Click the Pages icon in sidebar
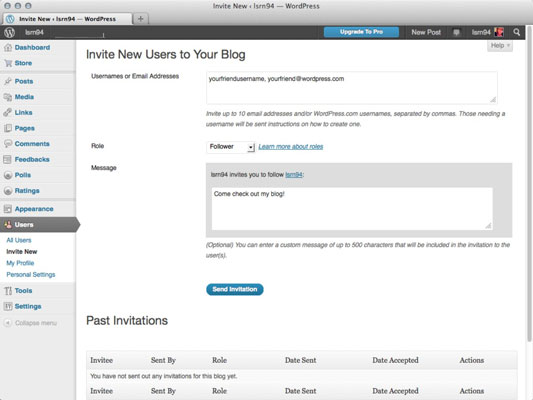This screenshot has width=533, height=400. click(x=8, y=128)
